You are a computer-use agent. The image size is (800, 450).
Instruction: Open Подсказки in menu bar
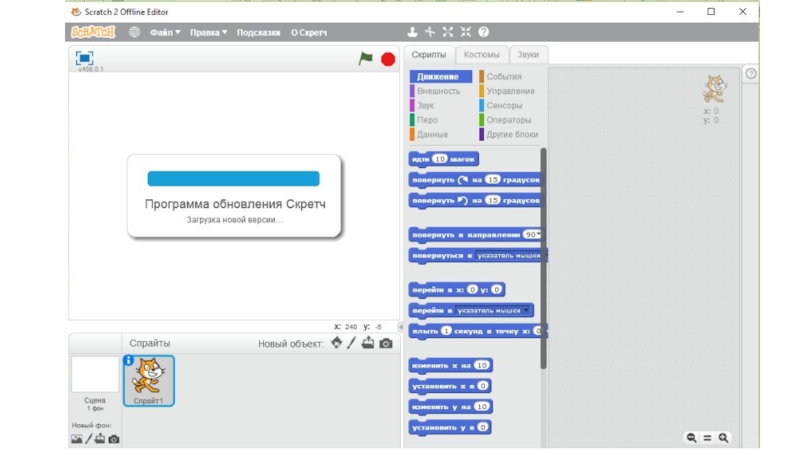tap(258, 32)
